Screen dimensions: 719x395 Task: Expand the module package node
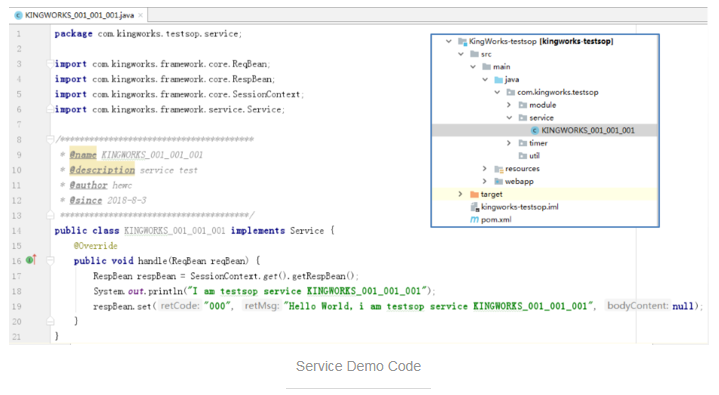pyautogui.click(x=509, y=105)
